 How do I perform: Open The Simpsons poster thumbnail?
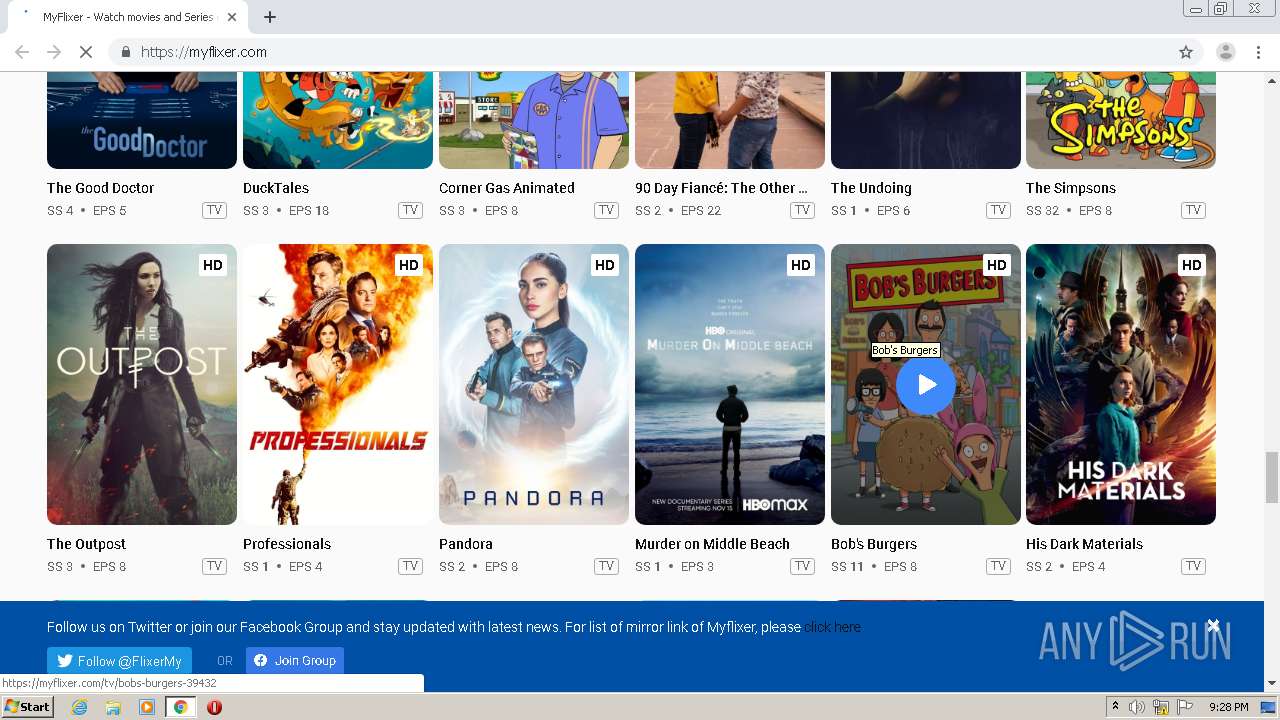coord(1121,120)
